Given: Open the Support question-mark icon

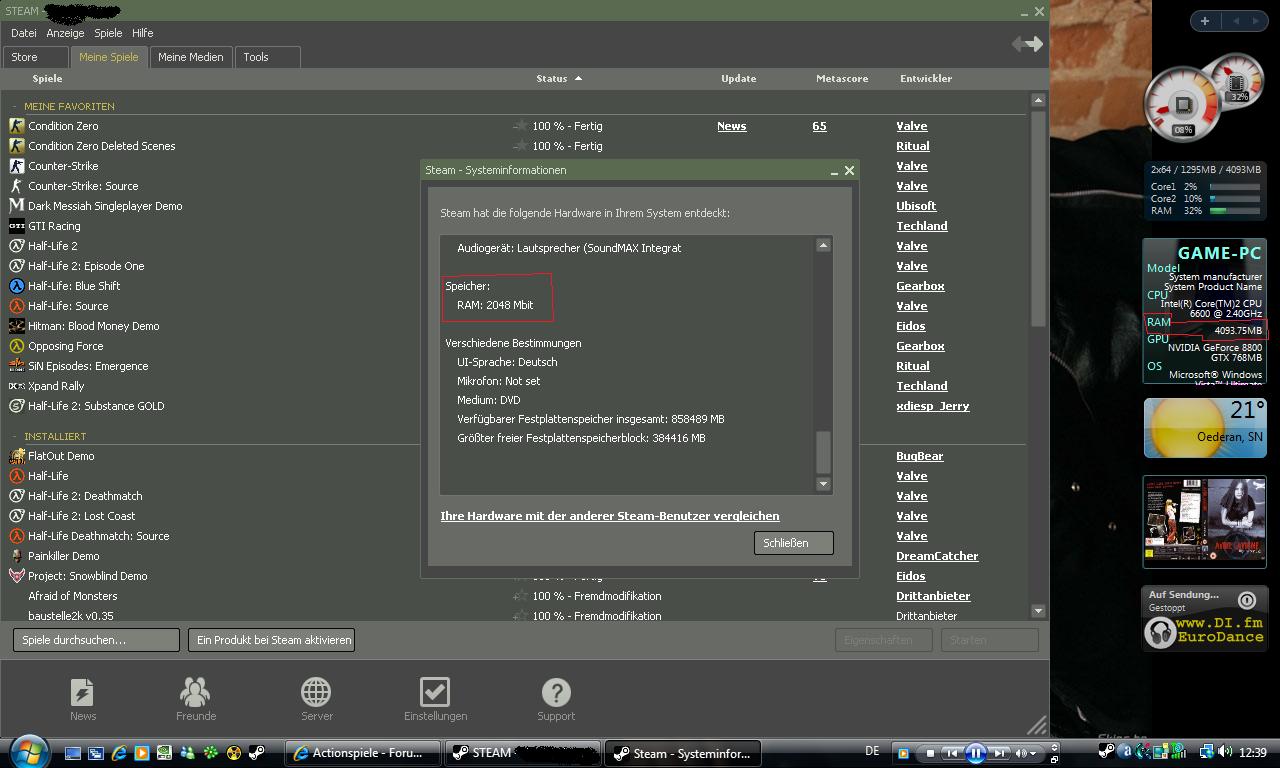Looking at the screenshot, I should click(556, 692).
